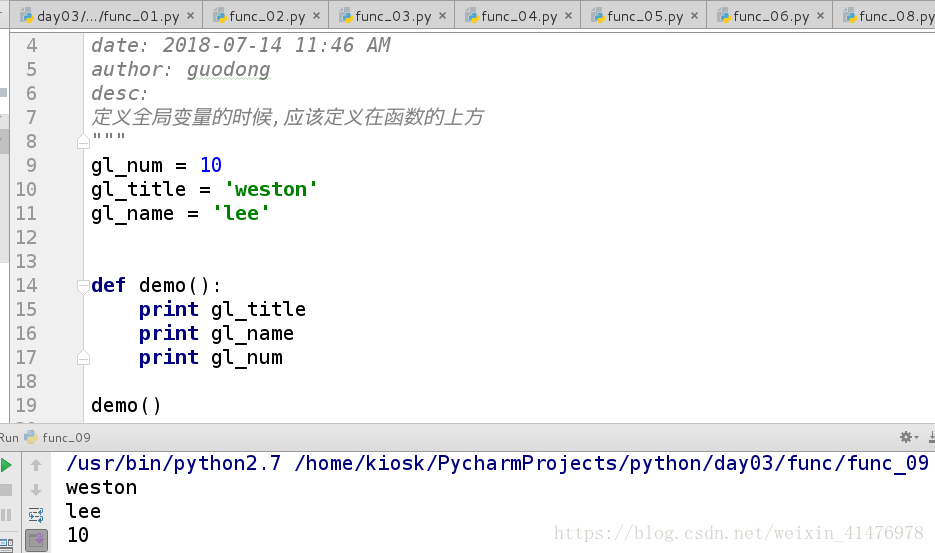Image resolution: width=935 pixels, height=553 pixels.
Task: Close the func_05.py tab
Action: pos(694,16)
